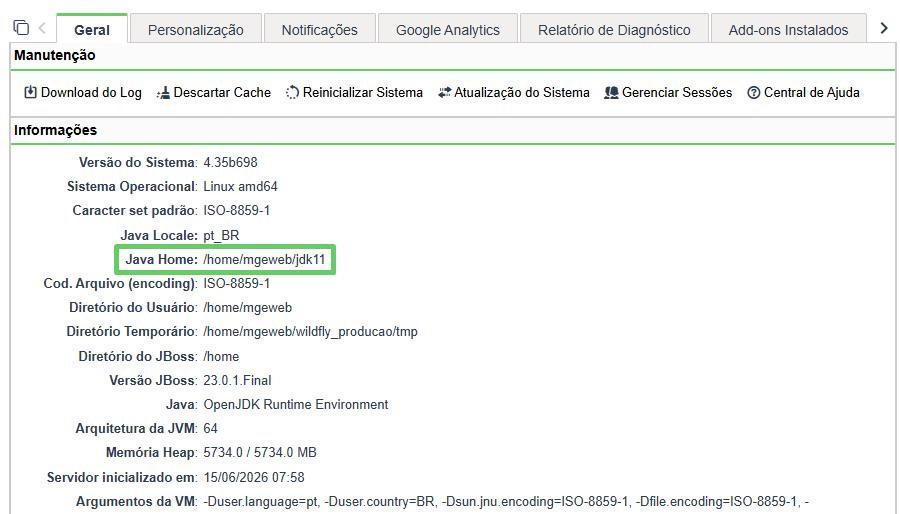900x514 pixels.
Task: Click the Manutenção section header
Action: pyautogui.click(x=55, y=55)
